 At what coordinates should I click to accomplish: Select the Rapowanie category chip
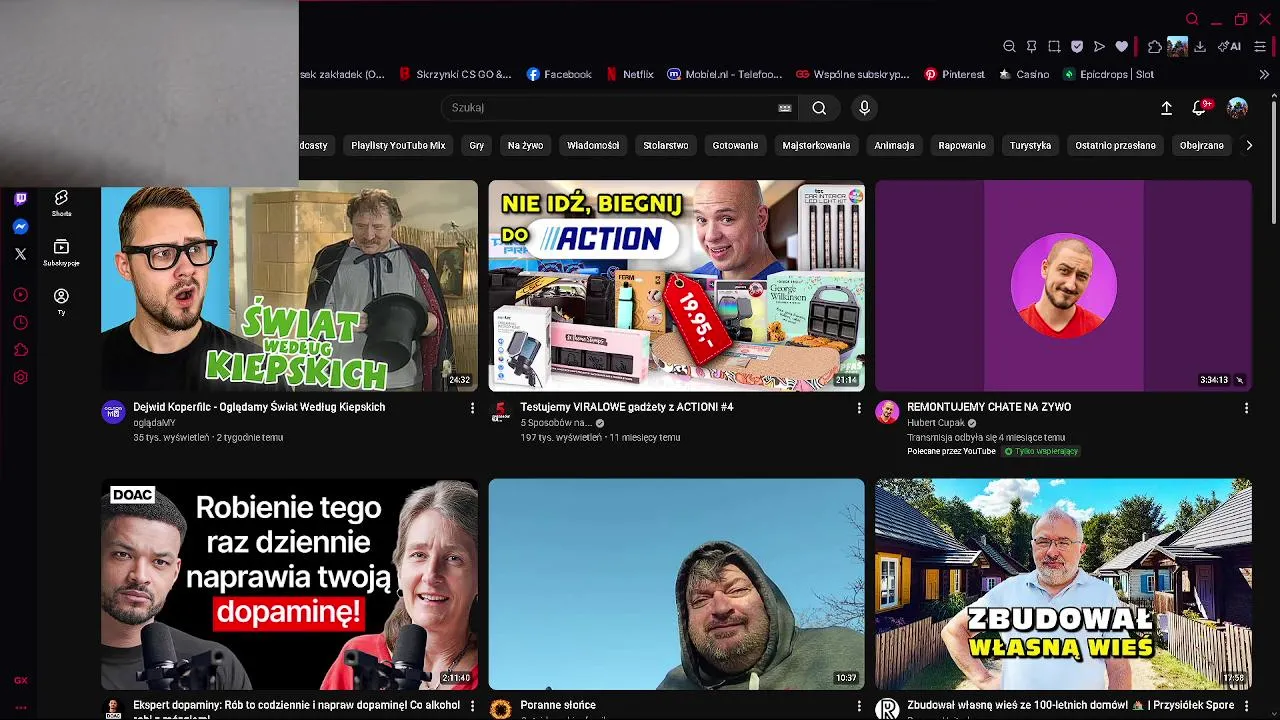962,145
